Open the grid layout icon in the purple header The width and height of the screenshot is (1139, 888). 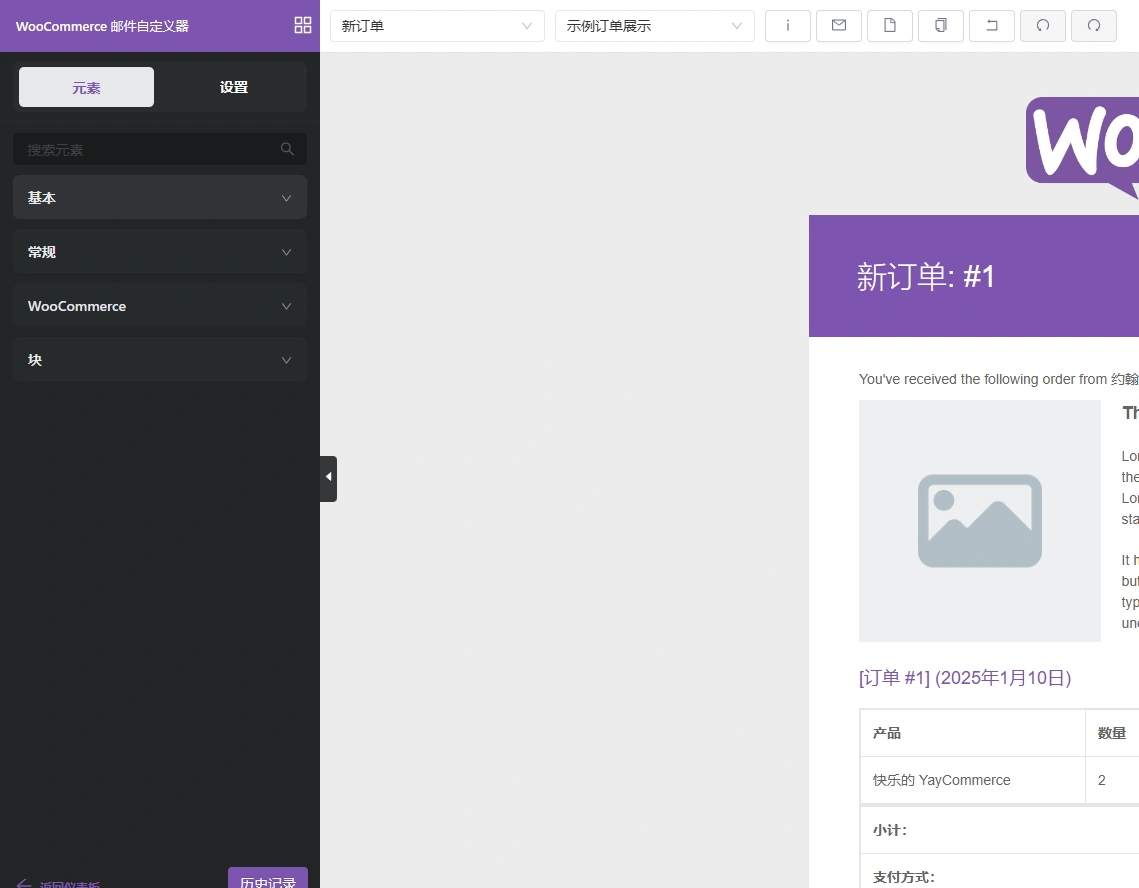(x=302, y=25)
